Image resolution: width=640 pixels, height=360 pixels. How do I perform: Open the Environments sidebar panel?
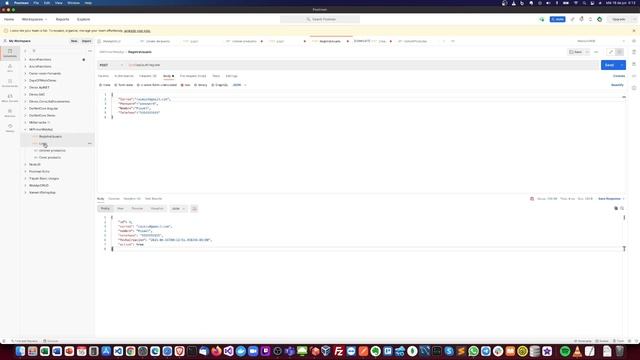[x=10, y=83]
